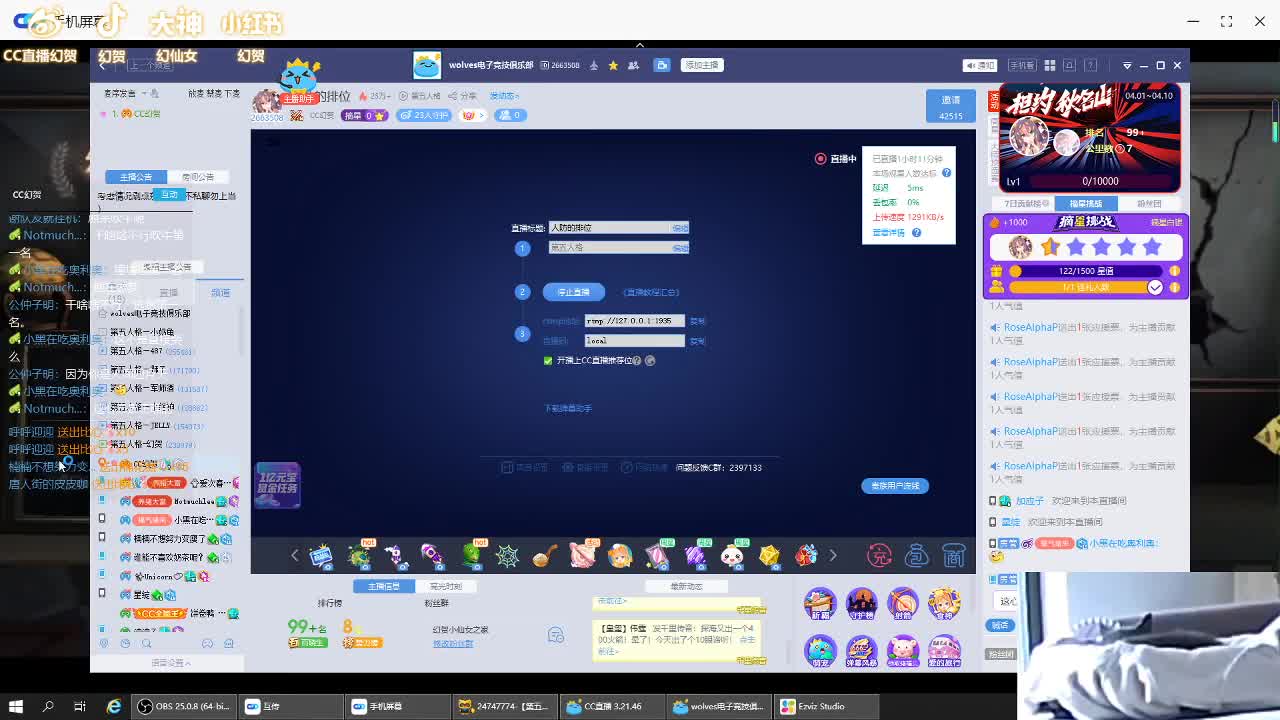
Task: Open the 直播教程汇总 tutorial link
Action: click(651, 292)
